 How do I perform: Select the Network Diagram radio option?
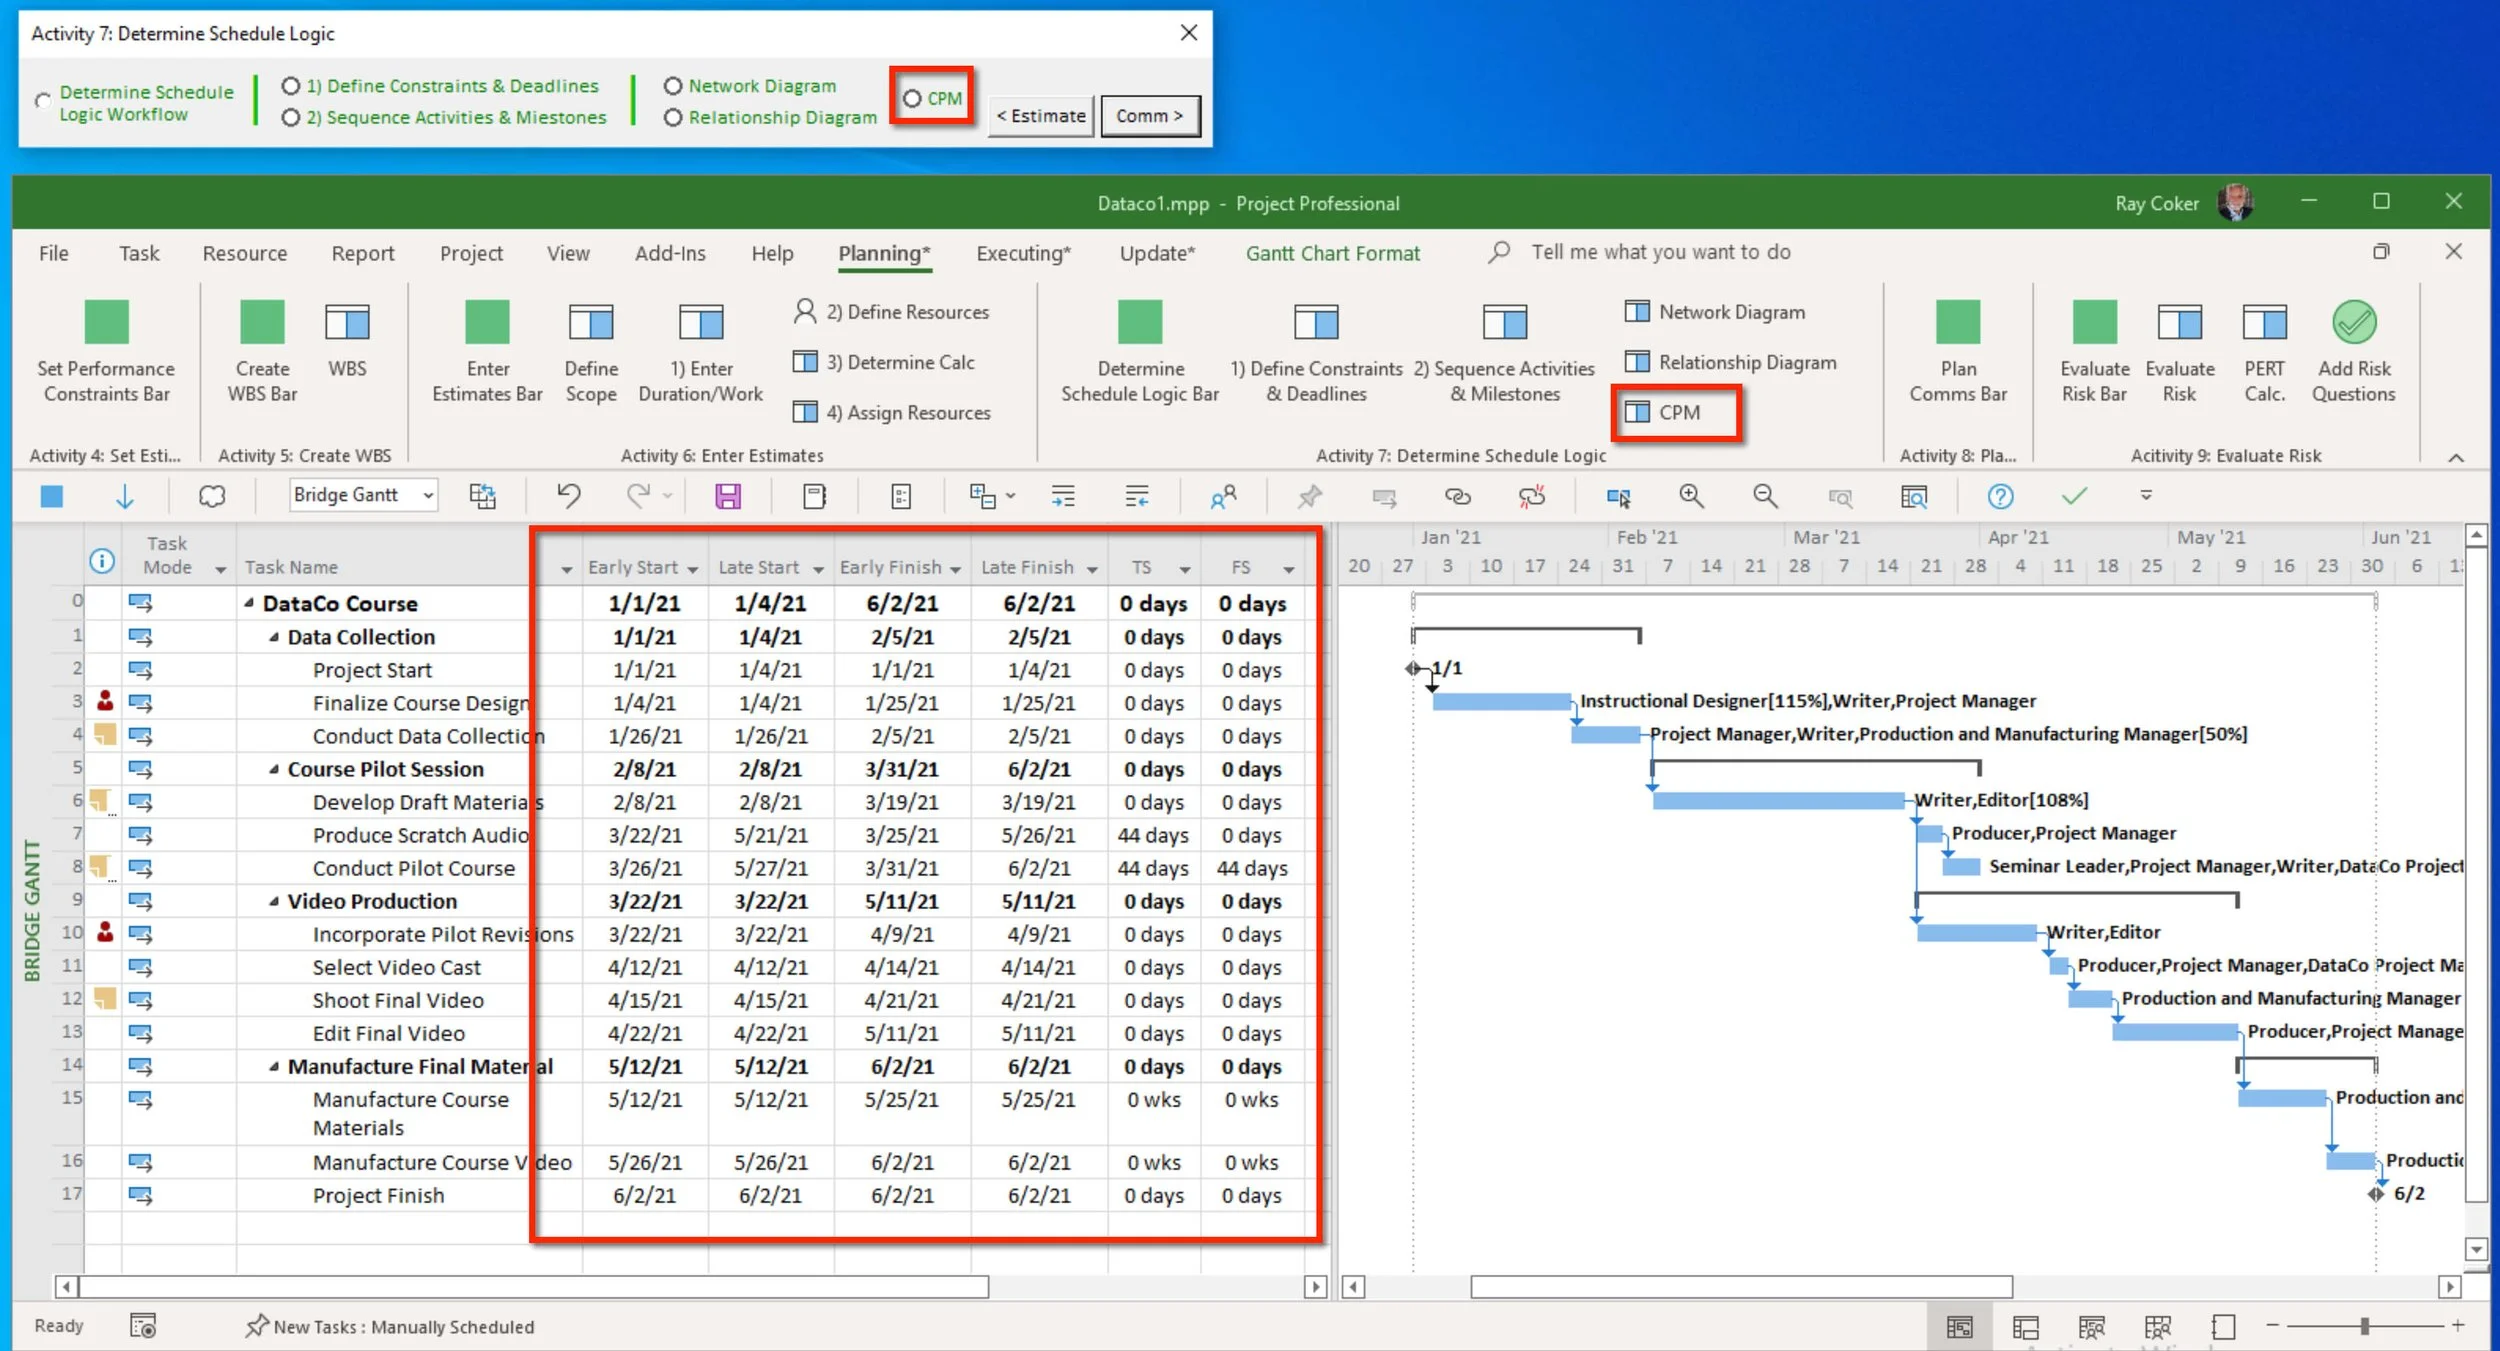(x=673, y=87)
